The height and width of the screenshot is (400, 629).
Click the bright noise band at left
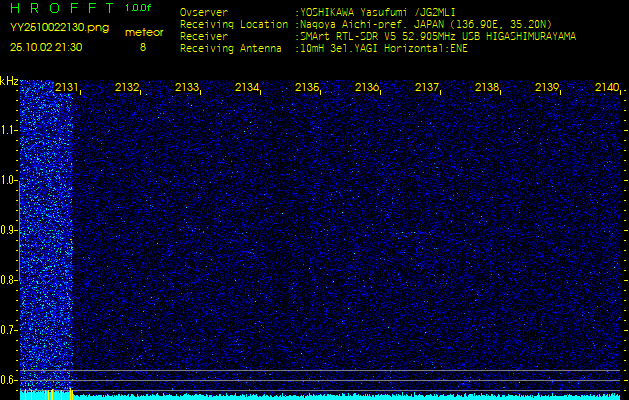coord(45,230)
